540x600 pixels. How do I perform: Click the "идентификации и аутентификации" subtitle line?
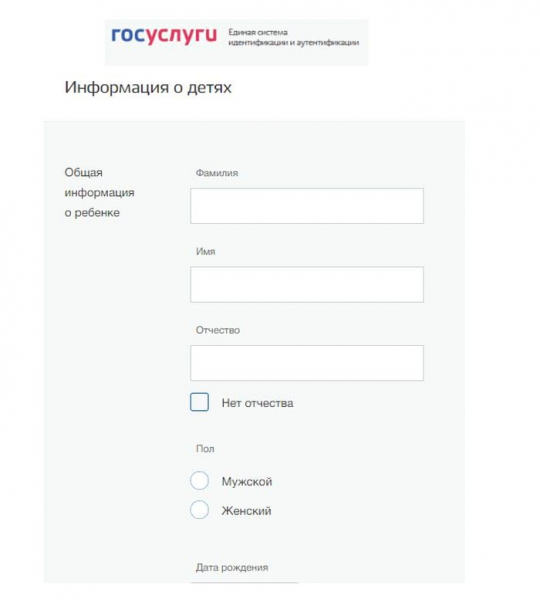point(294,42)
